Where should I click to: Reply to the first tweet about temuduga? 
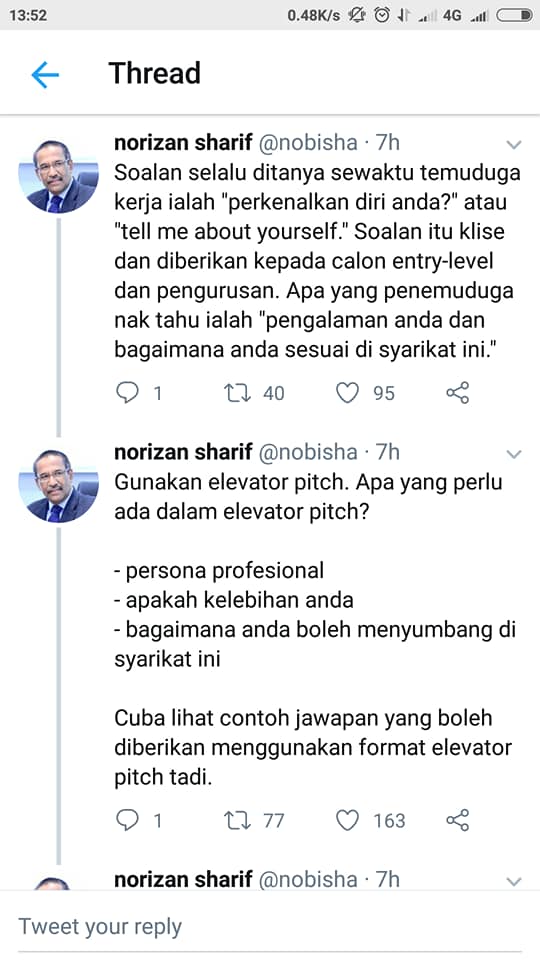[x=127, y=392]
